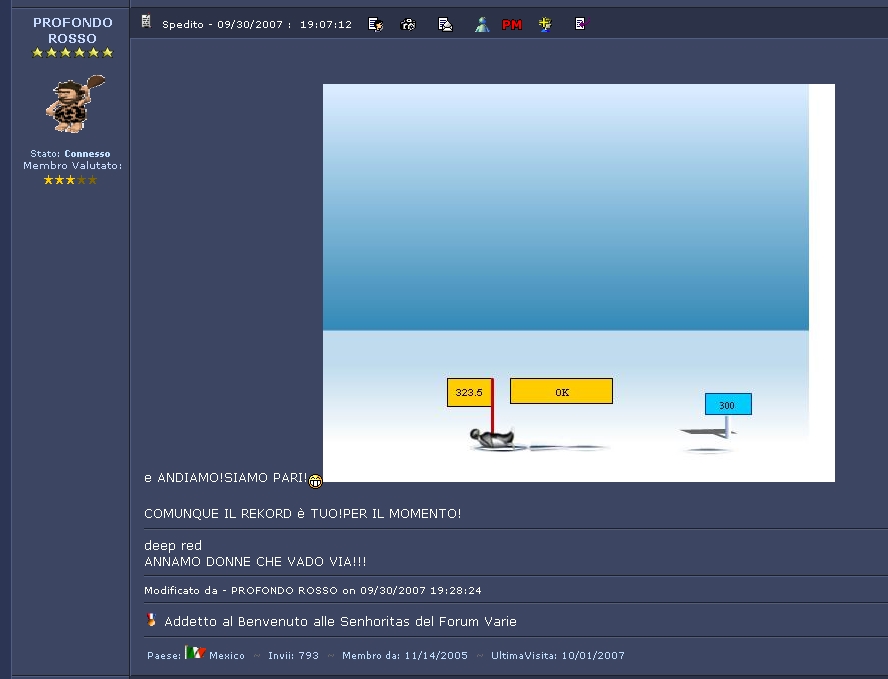Click the Mexico flag icon
This screenshot has width=888, height=679.
194,653
